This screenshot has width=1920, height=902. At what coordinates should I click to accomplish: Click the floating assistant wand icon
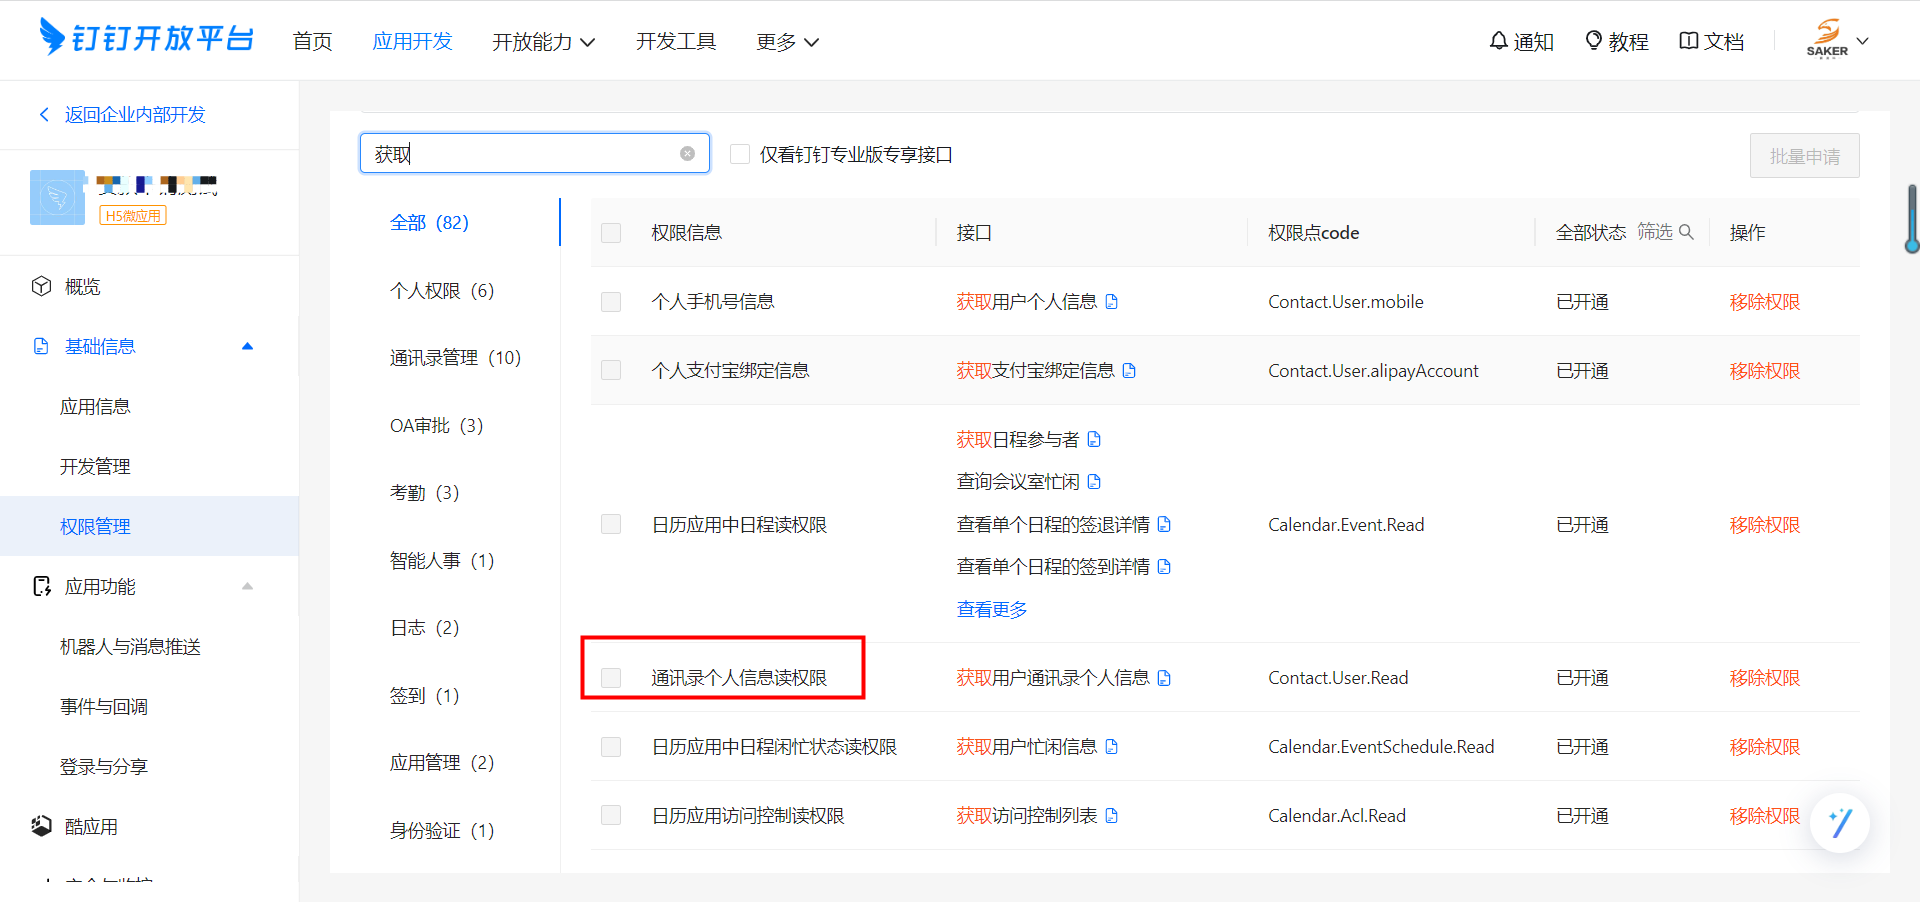pyautogui.click(x=1840, y=822)
